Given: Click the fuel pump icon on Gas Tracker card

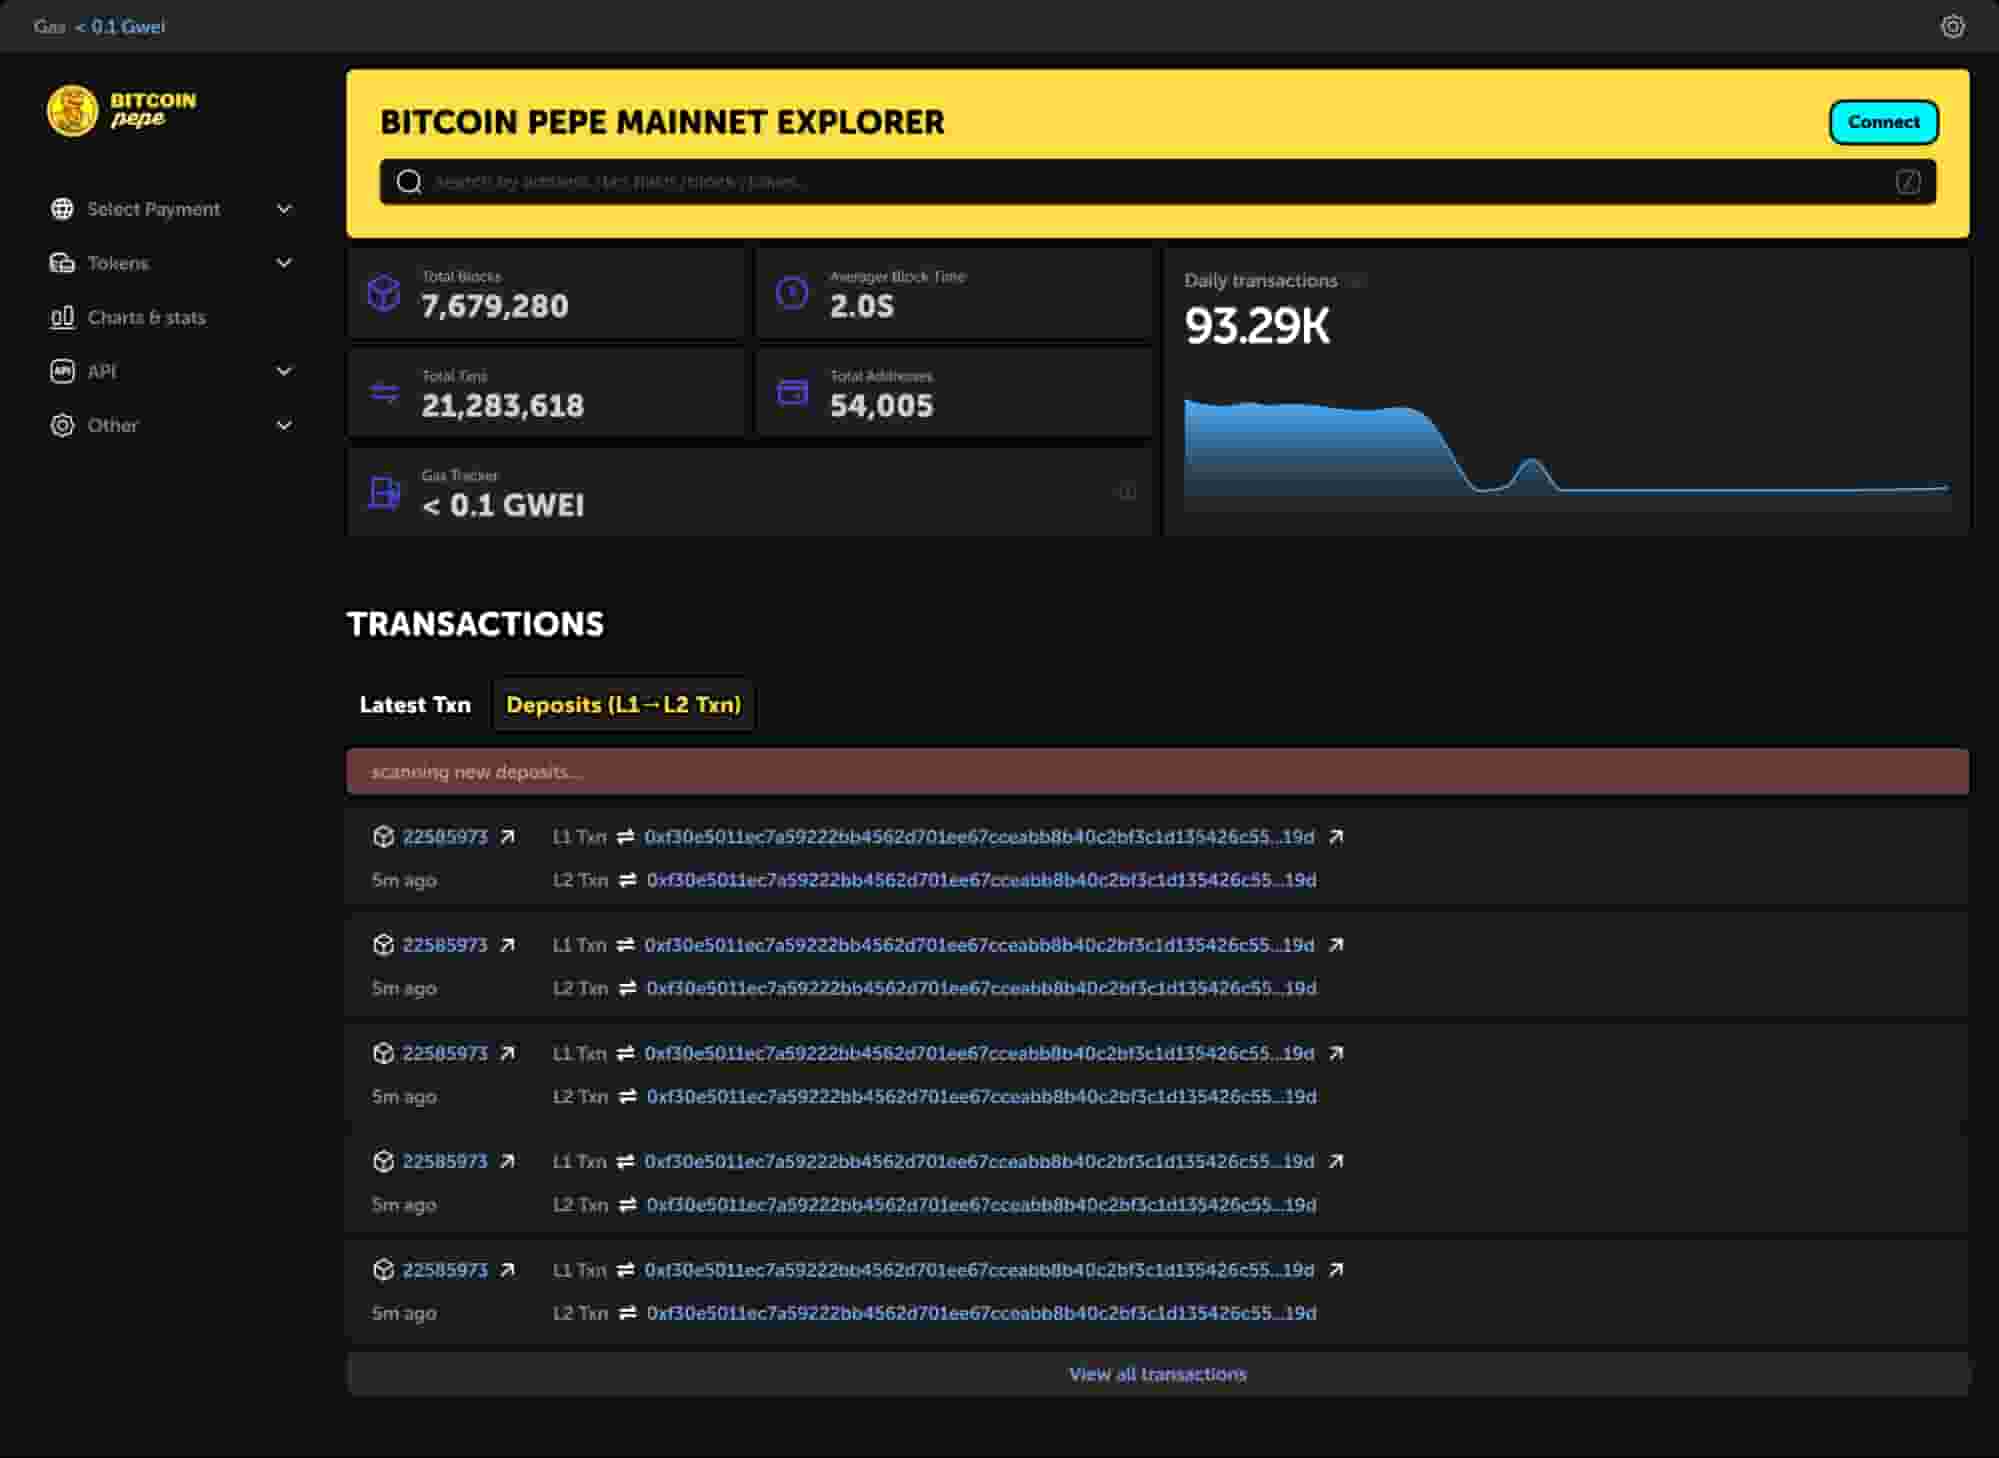Looking at the screenshot, I should click(383, 492).
